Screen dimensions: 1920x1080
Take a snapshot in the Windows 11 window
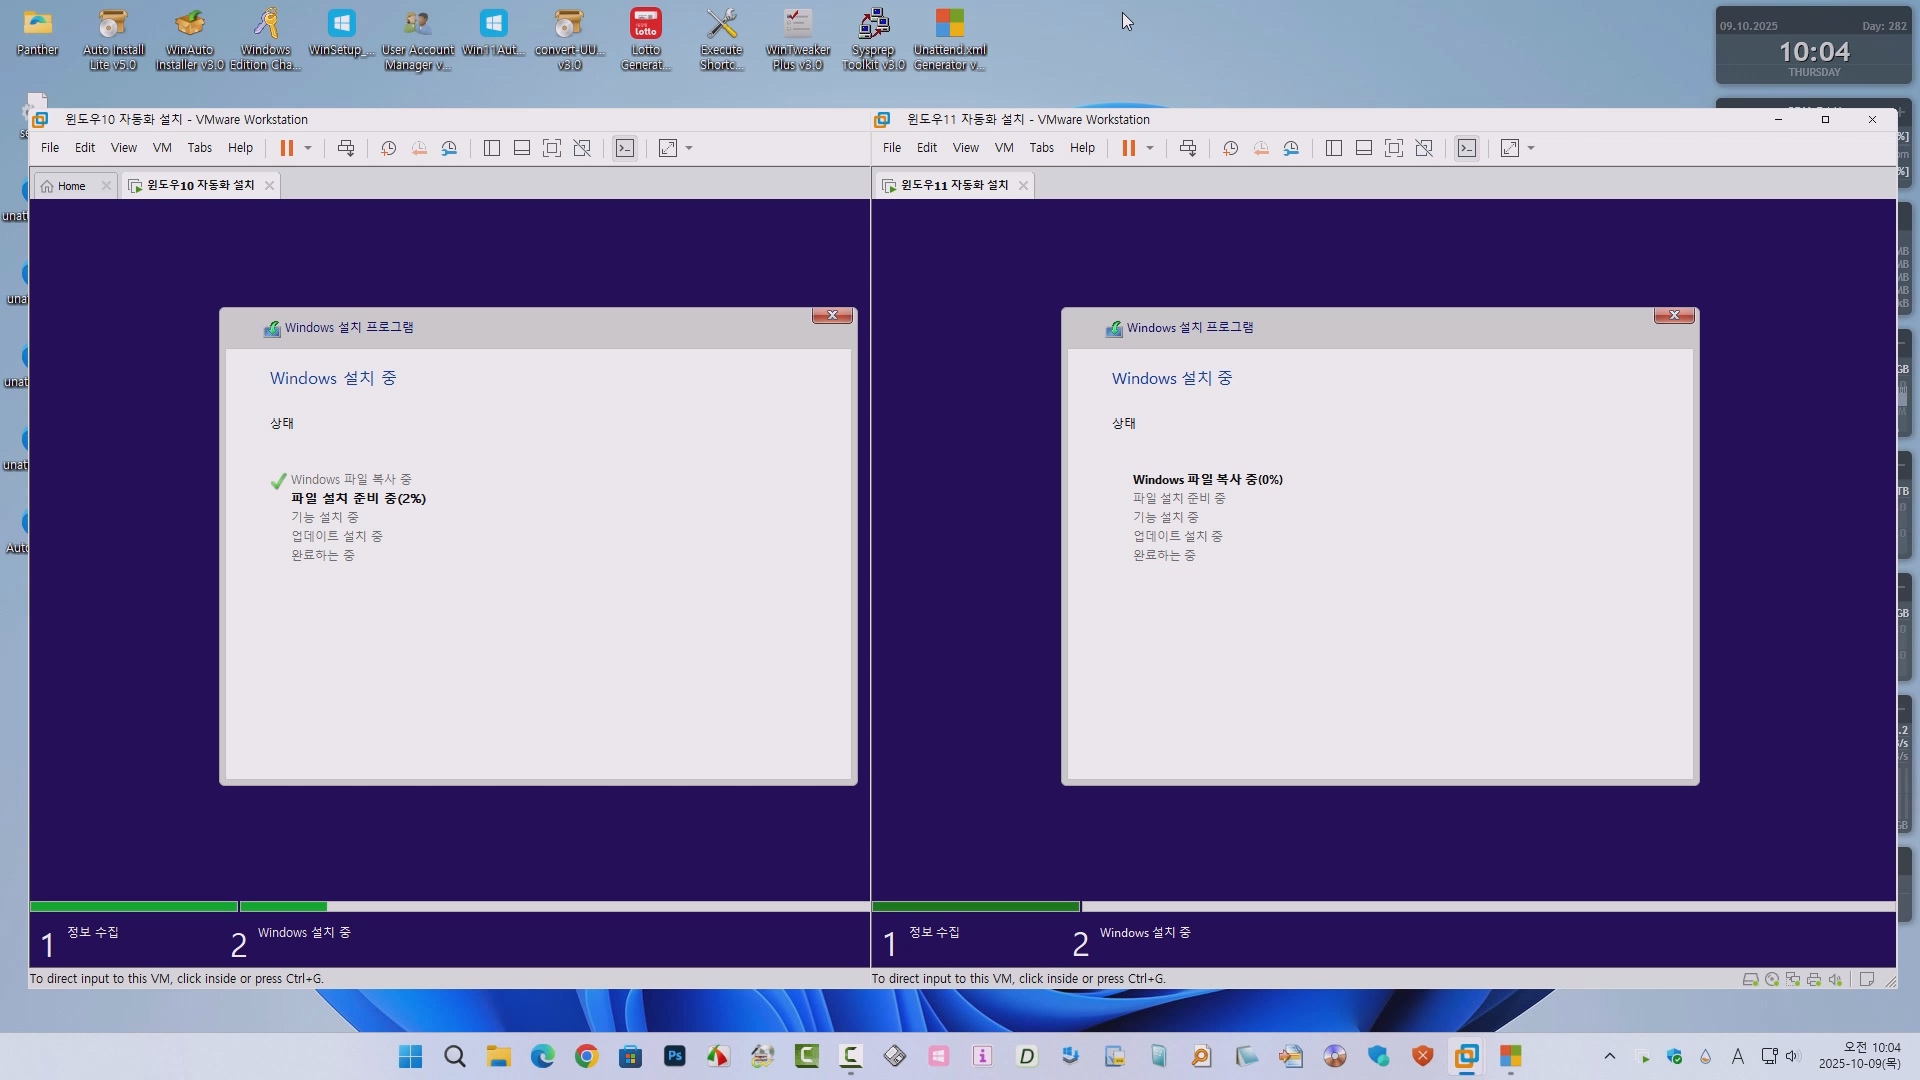[1230, 148]
